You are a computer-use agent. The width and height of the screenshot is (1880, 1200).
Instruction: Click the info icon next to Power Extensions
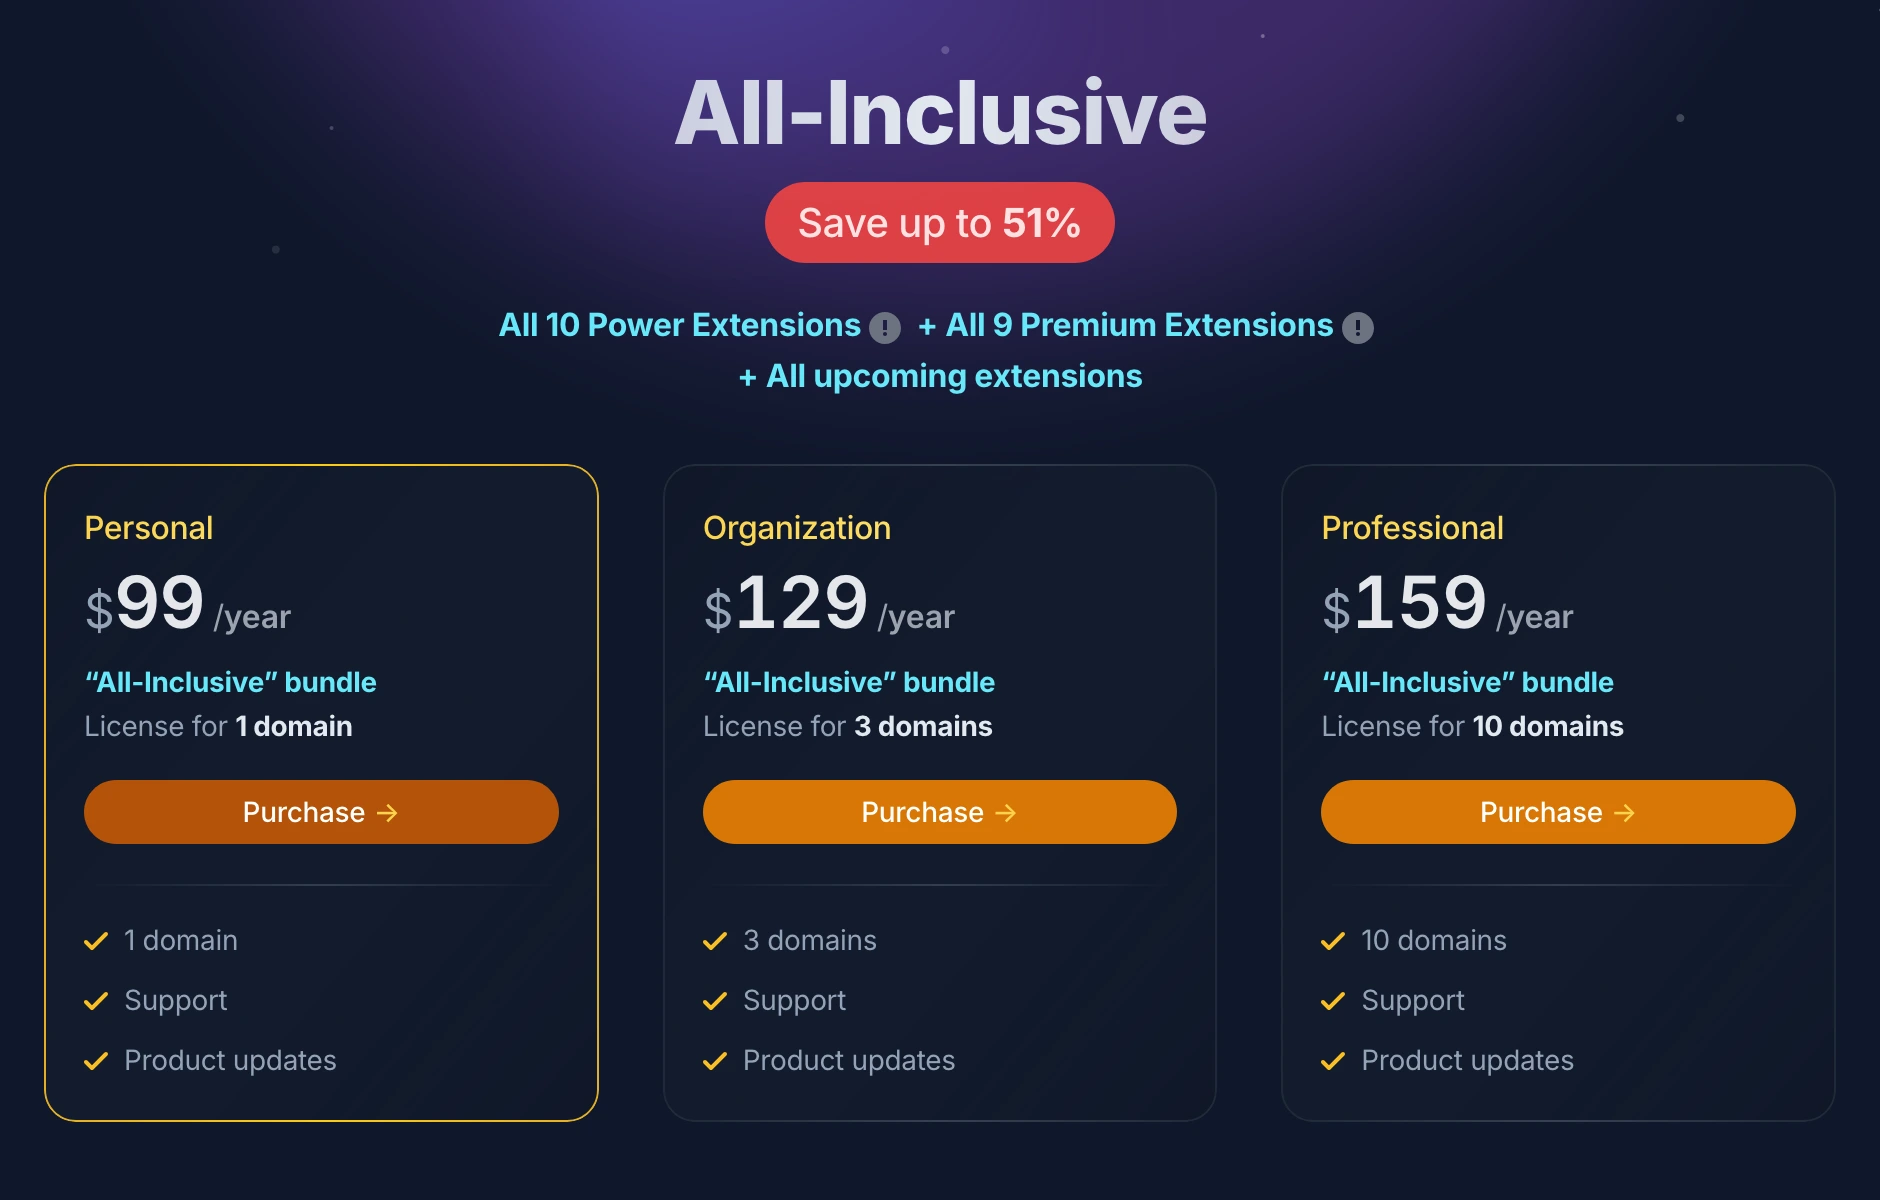pyautogui.click(x=886, y=326)
